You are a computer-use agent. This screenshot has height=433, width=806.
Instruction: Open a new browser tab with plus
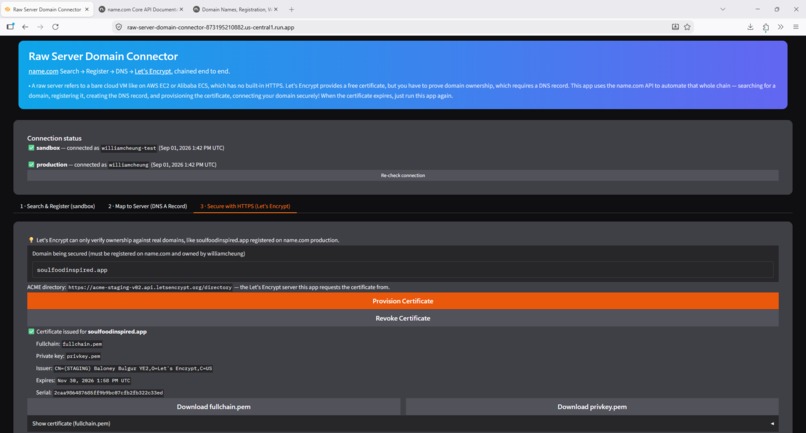(x=291, y=9)
